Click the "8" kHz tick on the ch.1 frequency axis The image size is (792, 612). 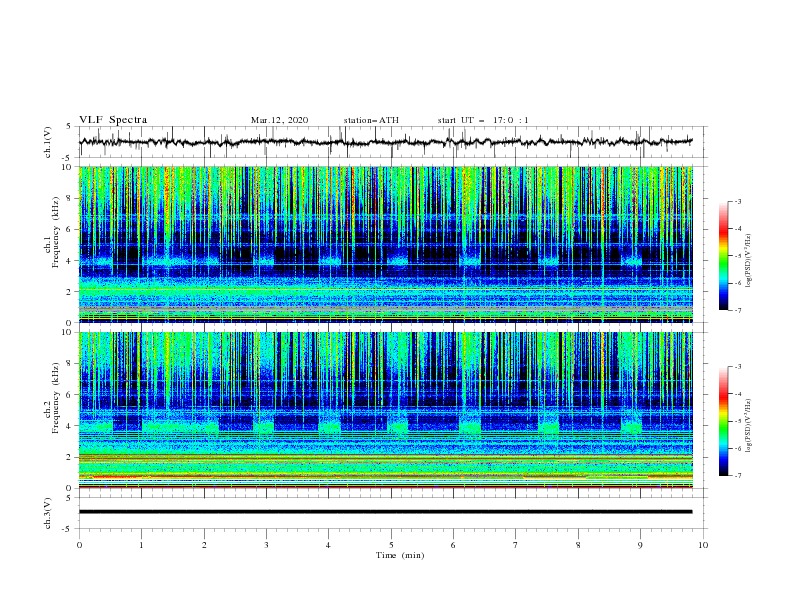click(x=71, y=198)
